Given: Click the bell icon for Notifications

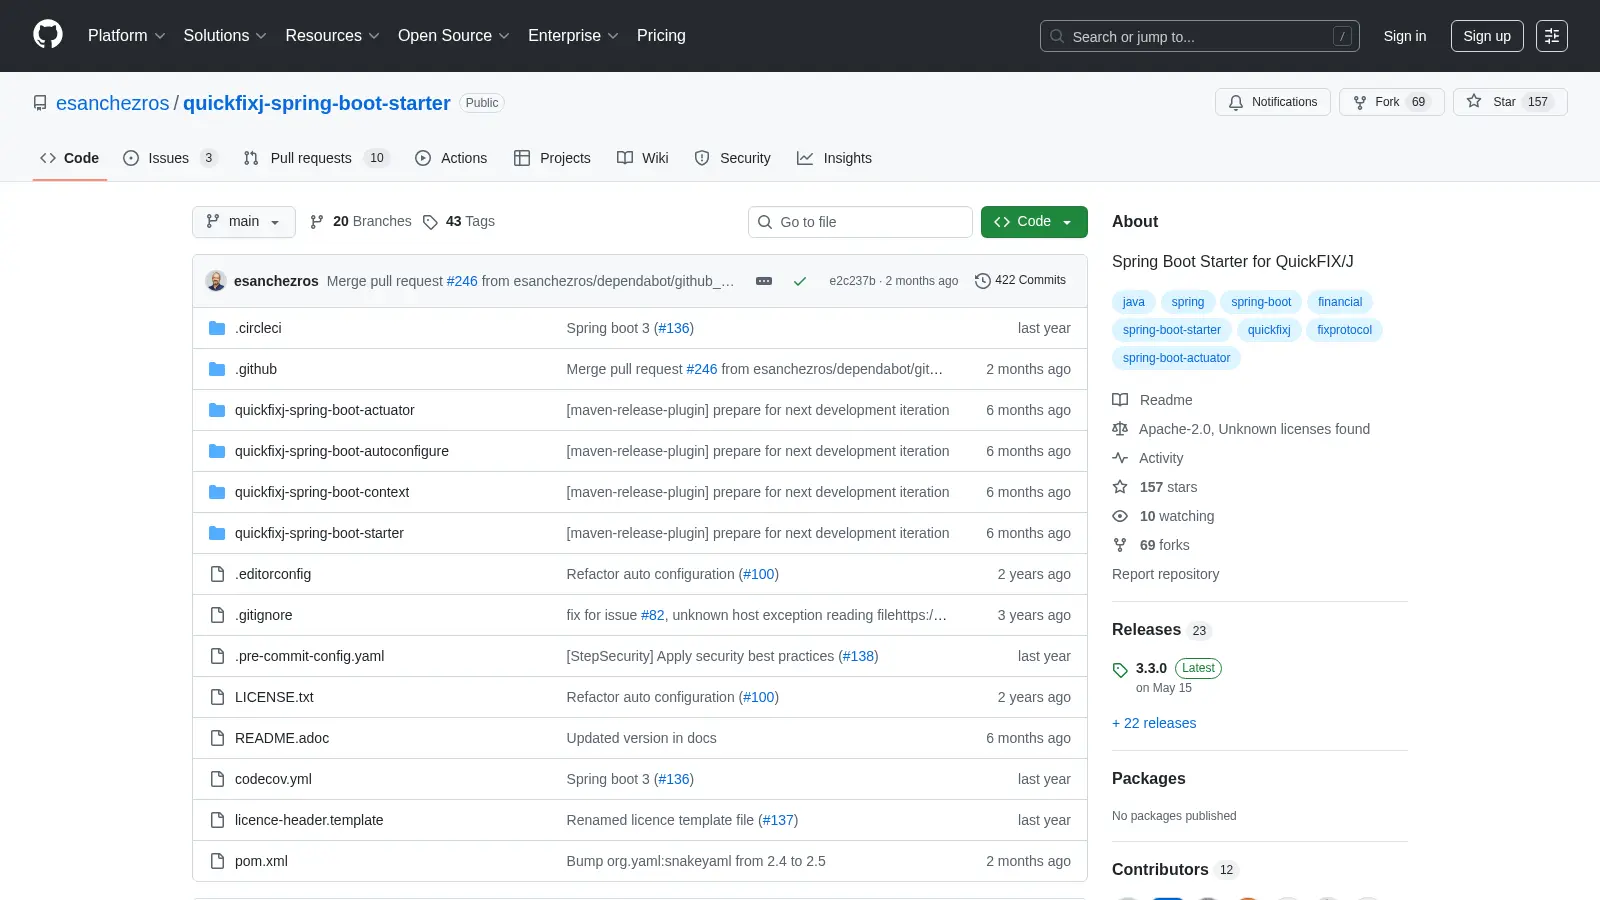Looking at the screenshot, I should pos(1236,102).
